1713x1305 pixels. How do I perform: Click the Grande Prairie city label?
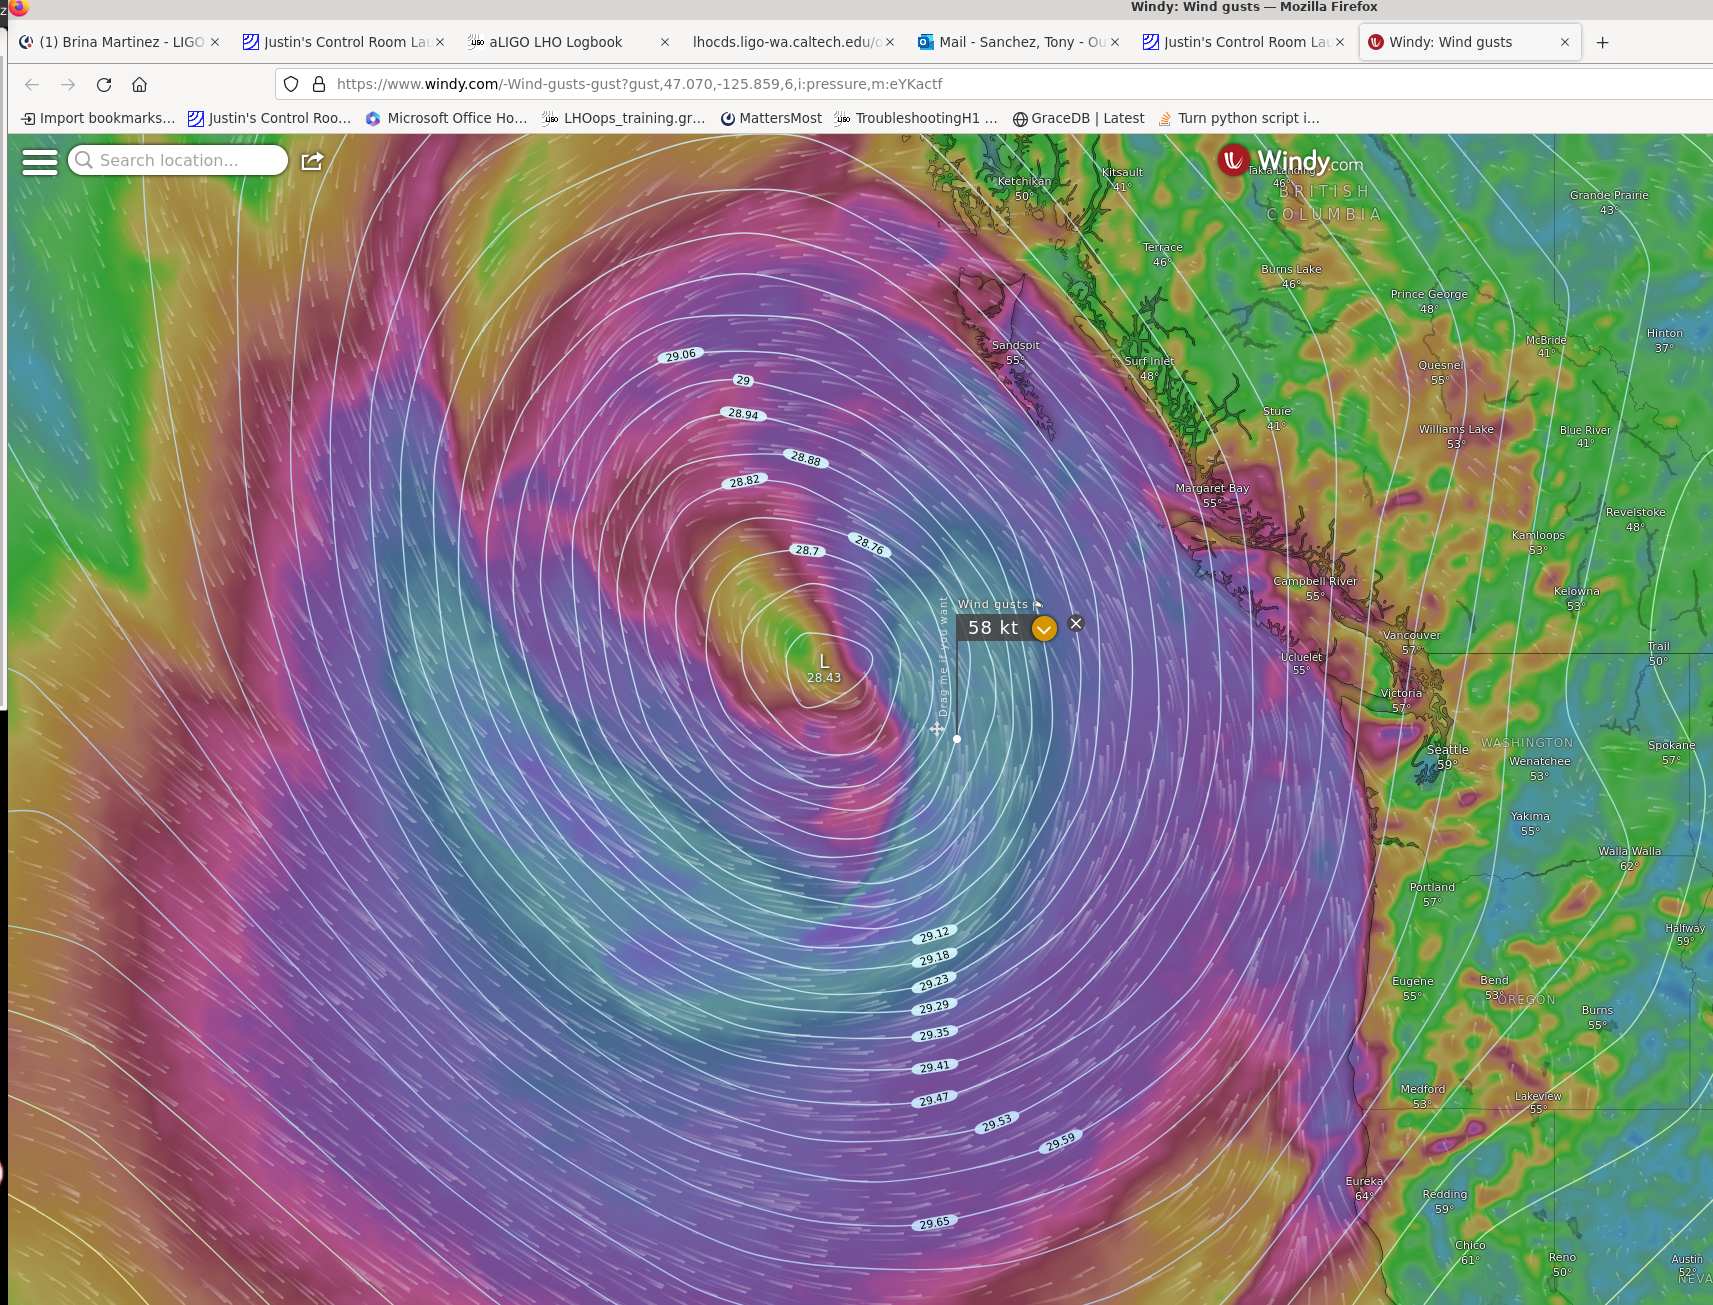[1609, 202]
